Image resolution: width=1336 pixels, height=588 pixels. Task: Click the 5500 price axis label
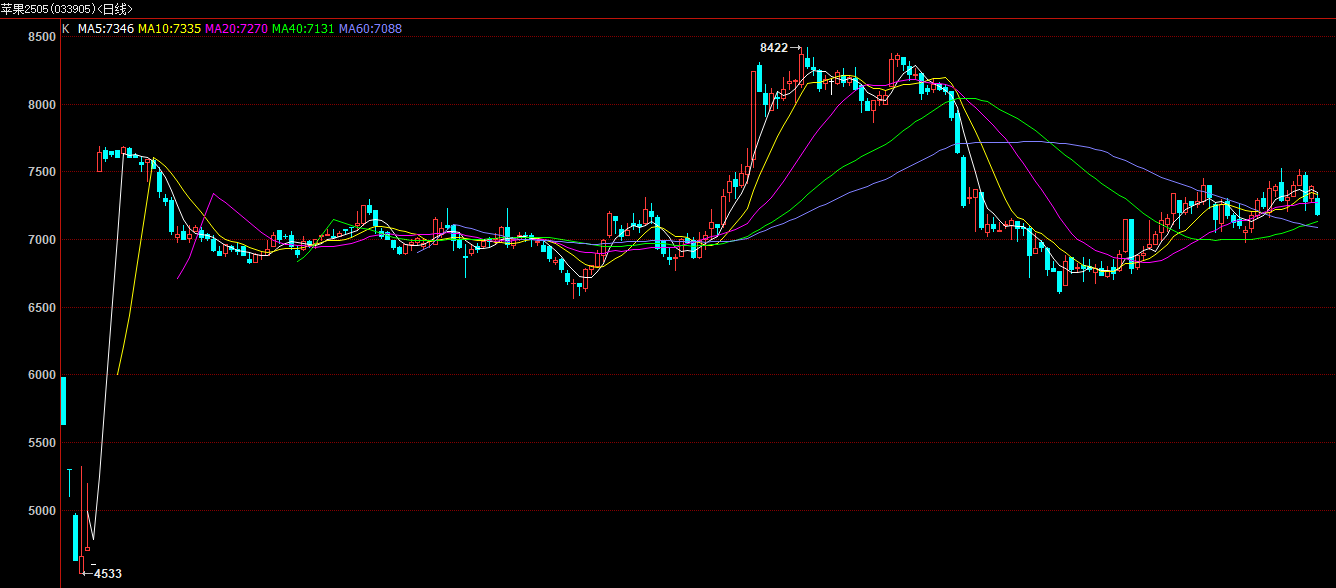coord(42,443)
